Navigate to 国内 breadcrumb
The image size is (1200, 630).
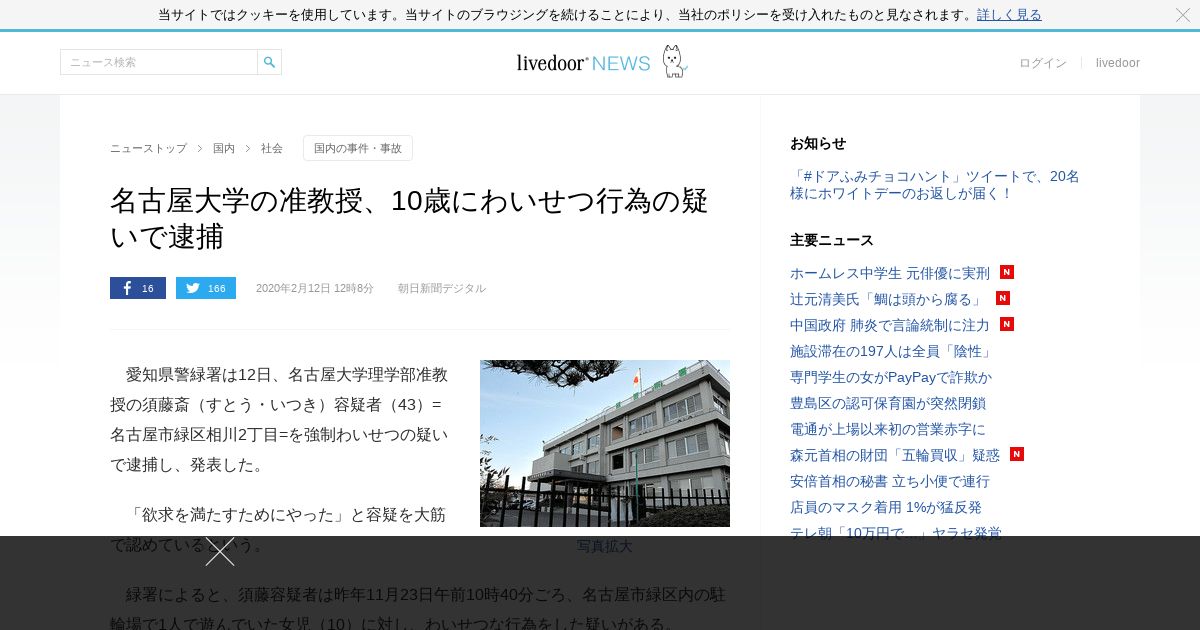click(224, 148)
